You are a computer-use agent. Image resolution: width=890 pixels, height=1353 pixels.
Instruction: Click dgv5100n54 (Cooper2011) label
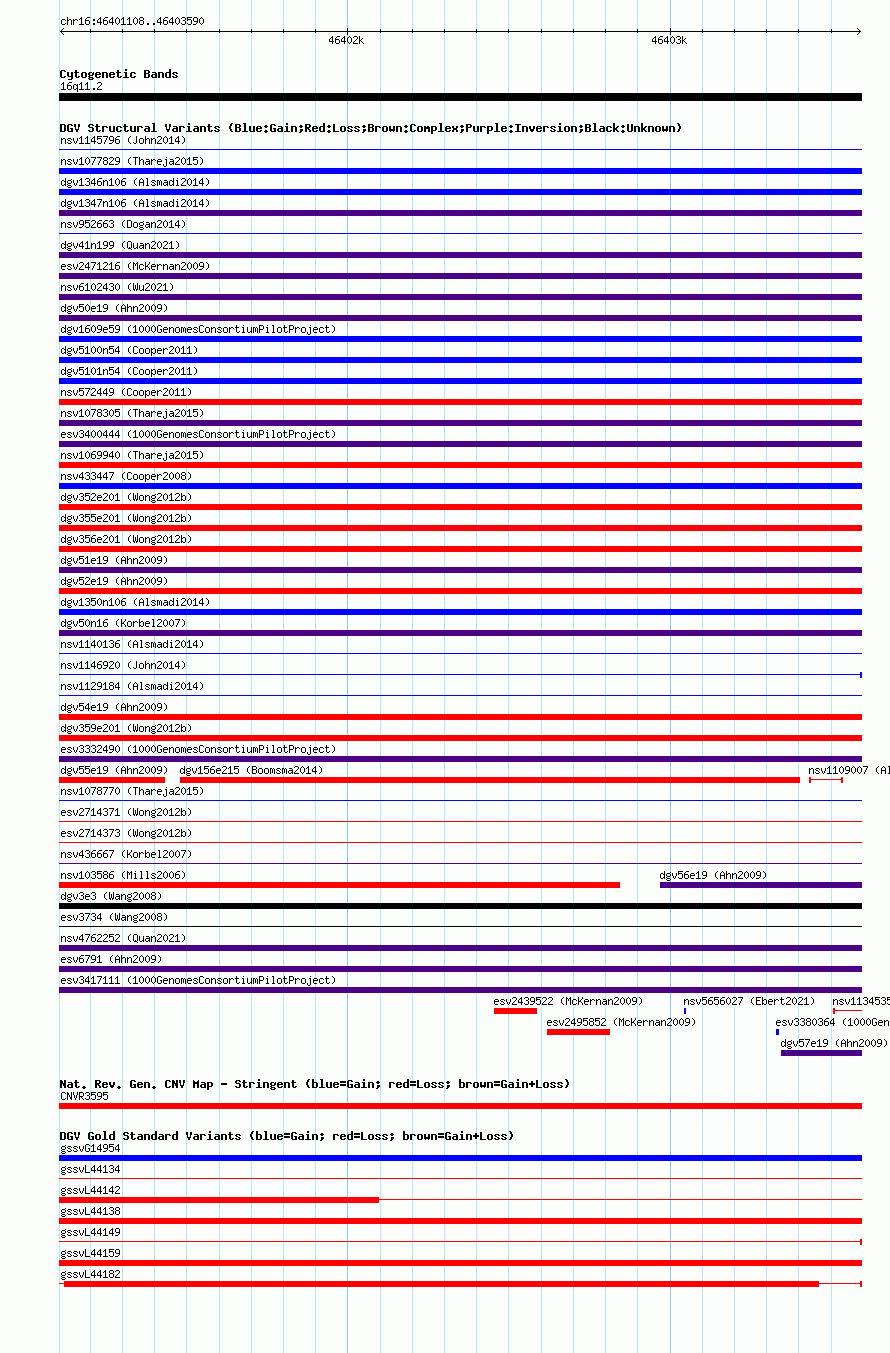(129, 350)
